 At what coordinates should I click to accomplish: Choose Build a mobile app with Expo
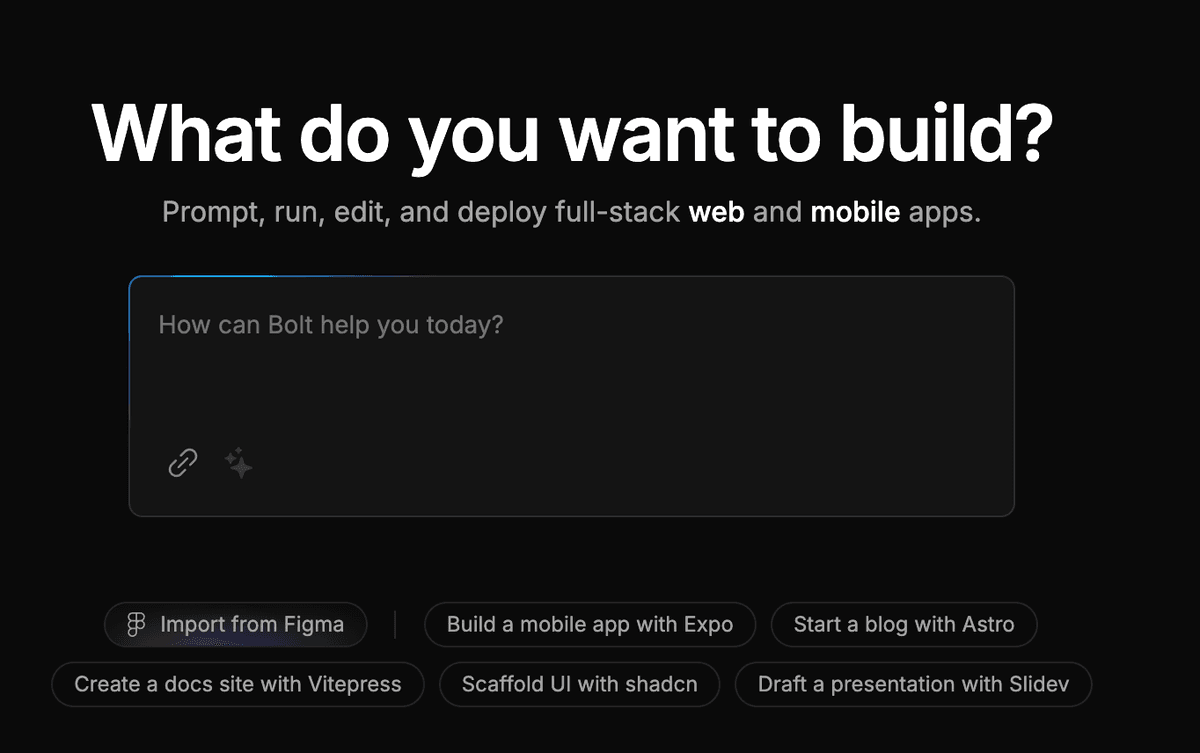pos(590,625)
